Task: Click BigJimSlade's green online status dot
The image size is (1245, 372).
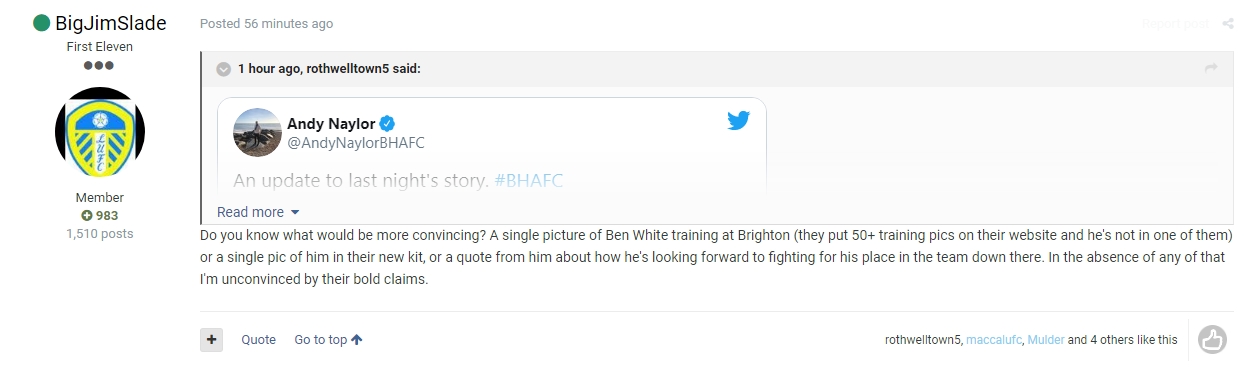Action: pos(41,23)
